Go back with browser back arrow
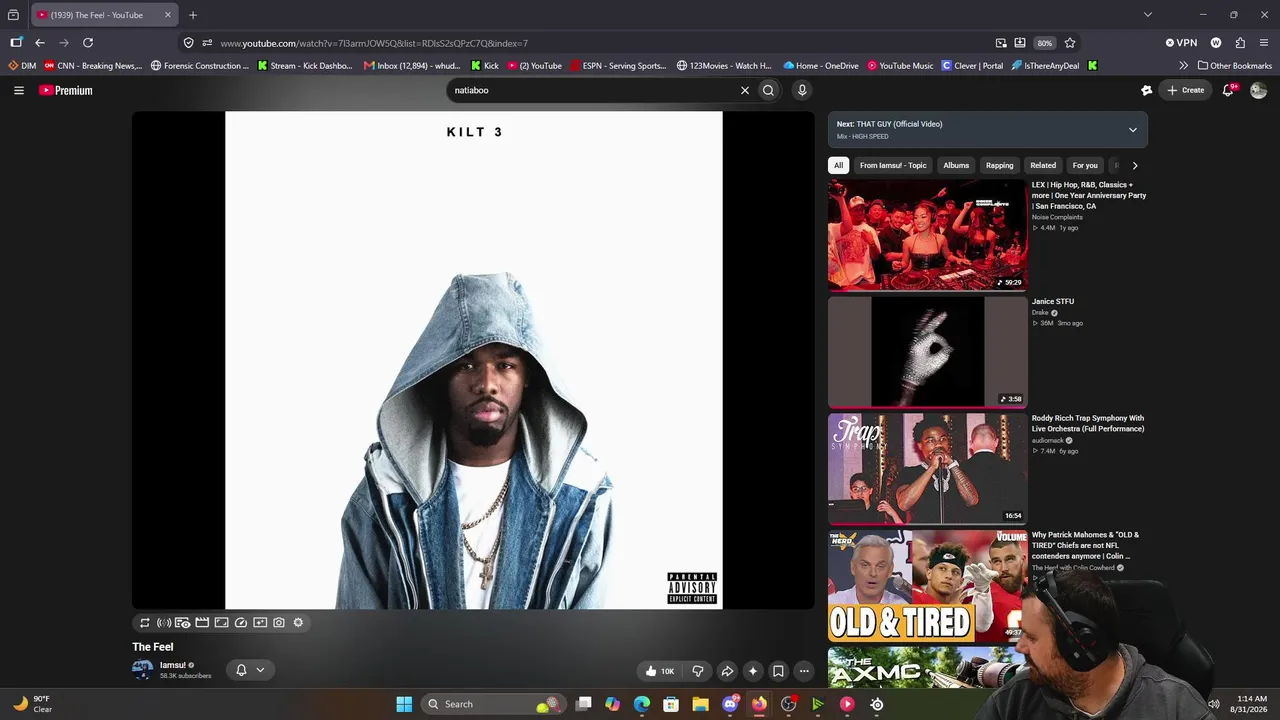This screenshot has width=1280, height=720. [x=40, y=43]
